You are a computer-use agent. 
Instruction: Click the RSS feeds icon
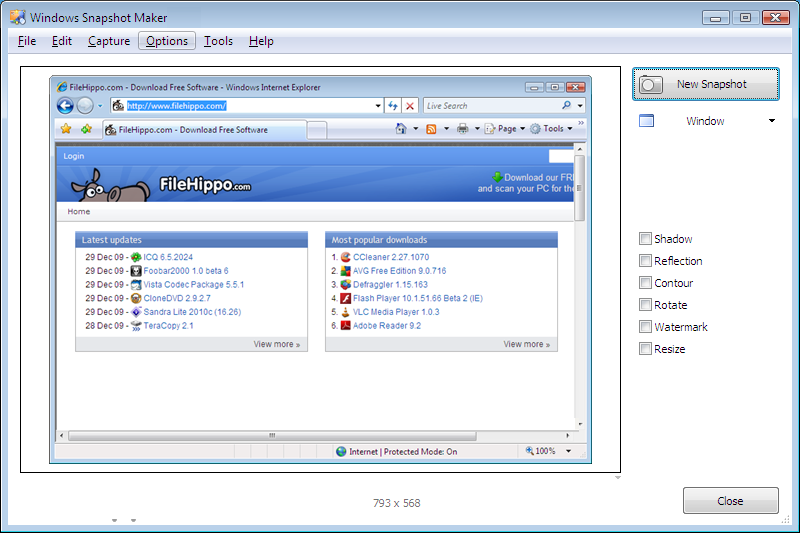[x=431, y=129]
